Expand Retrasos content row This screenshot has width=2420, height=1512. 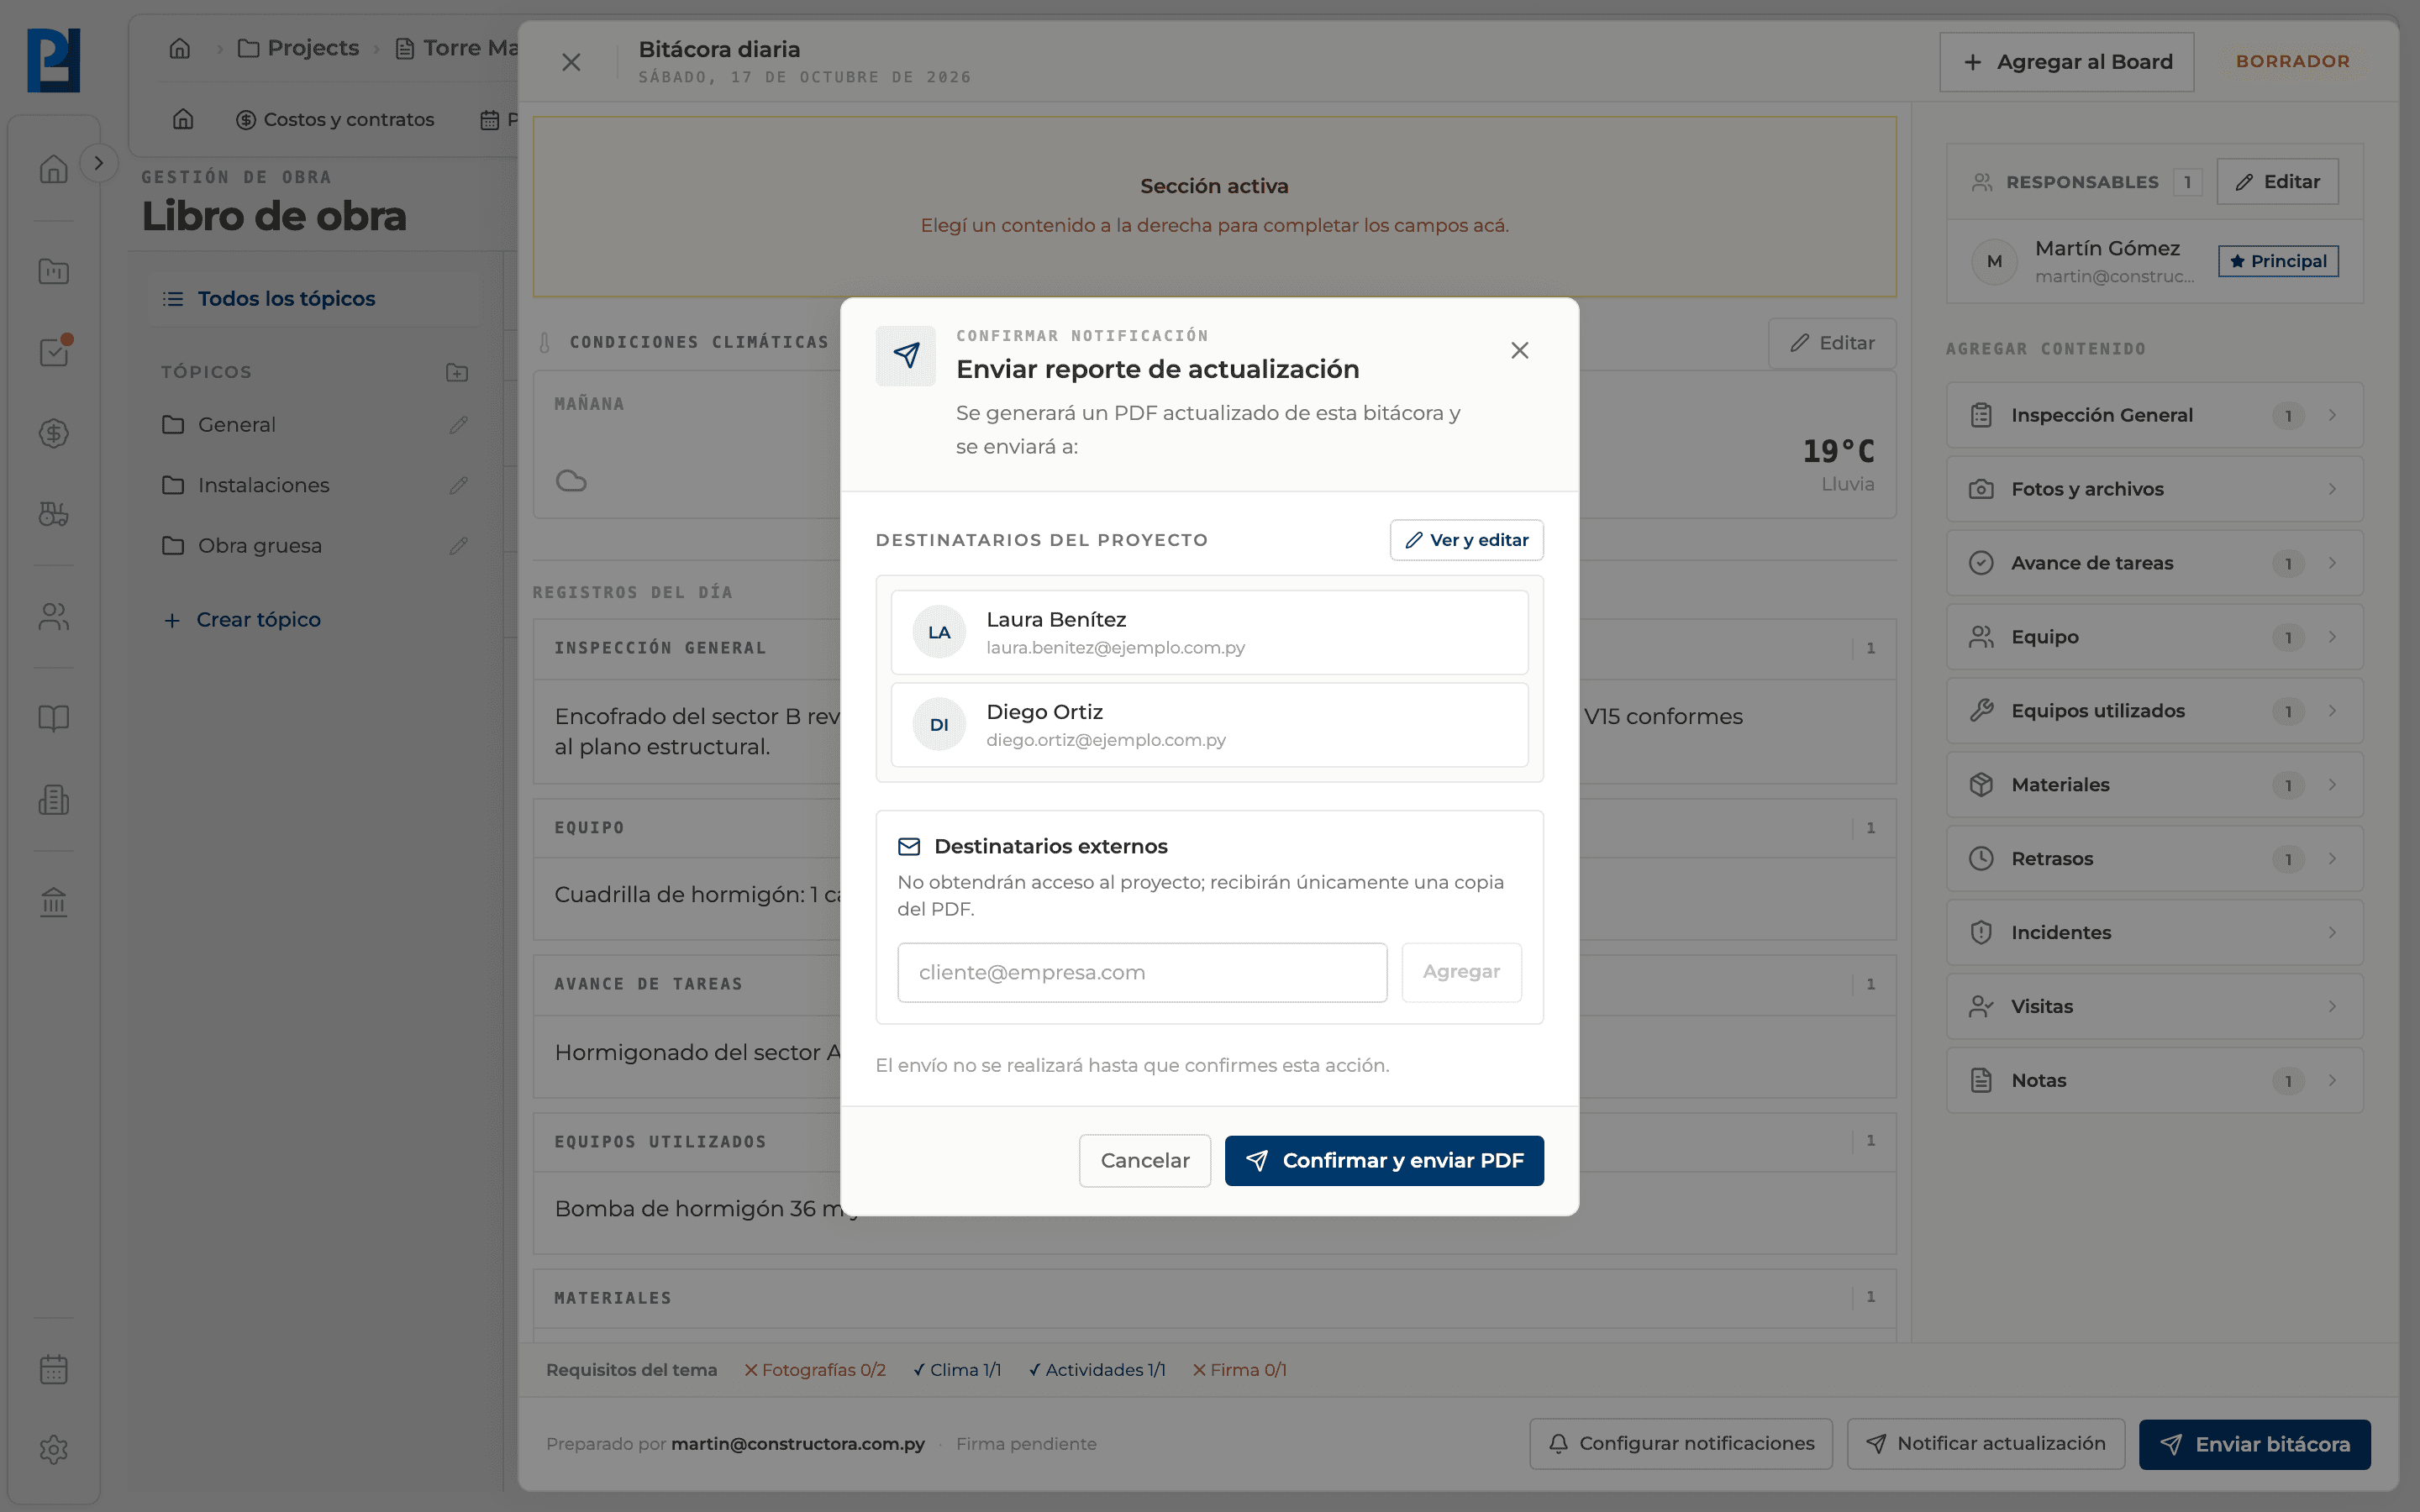pyautogui.click(x=2154, y=859)
